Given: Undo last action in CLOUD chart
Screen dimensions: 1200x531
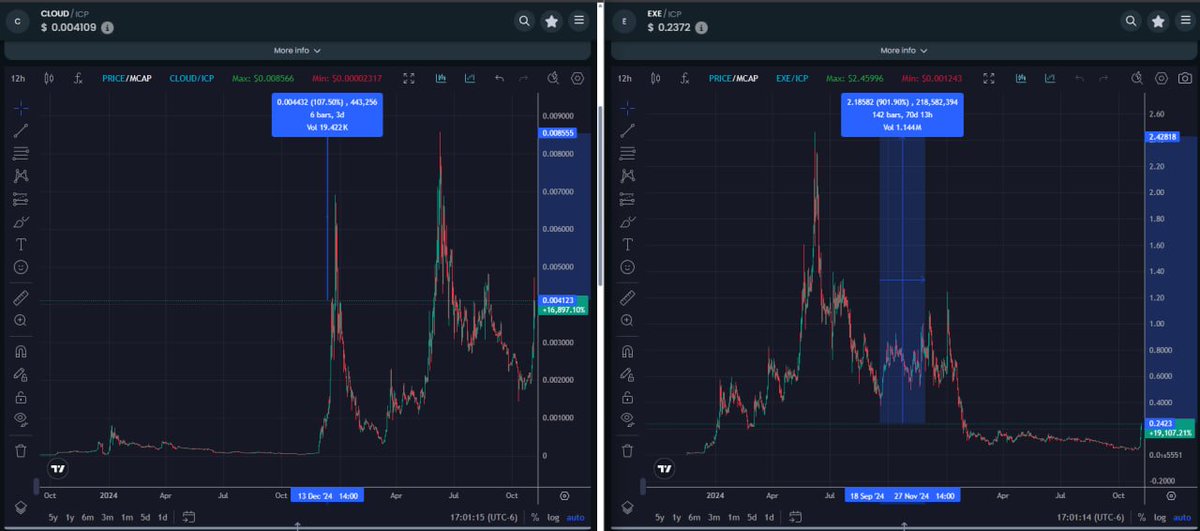Looking at the screenshot, I should [499, 78].
